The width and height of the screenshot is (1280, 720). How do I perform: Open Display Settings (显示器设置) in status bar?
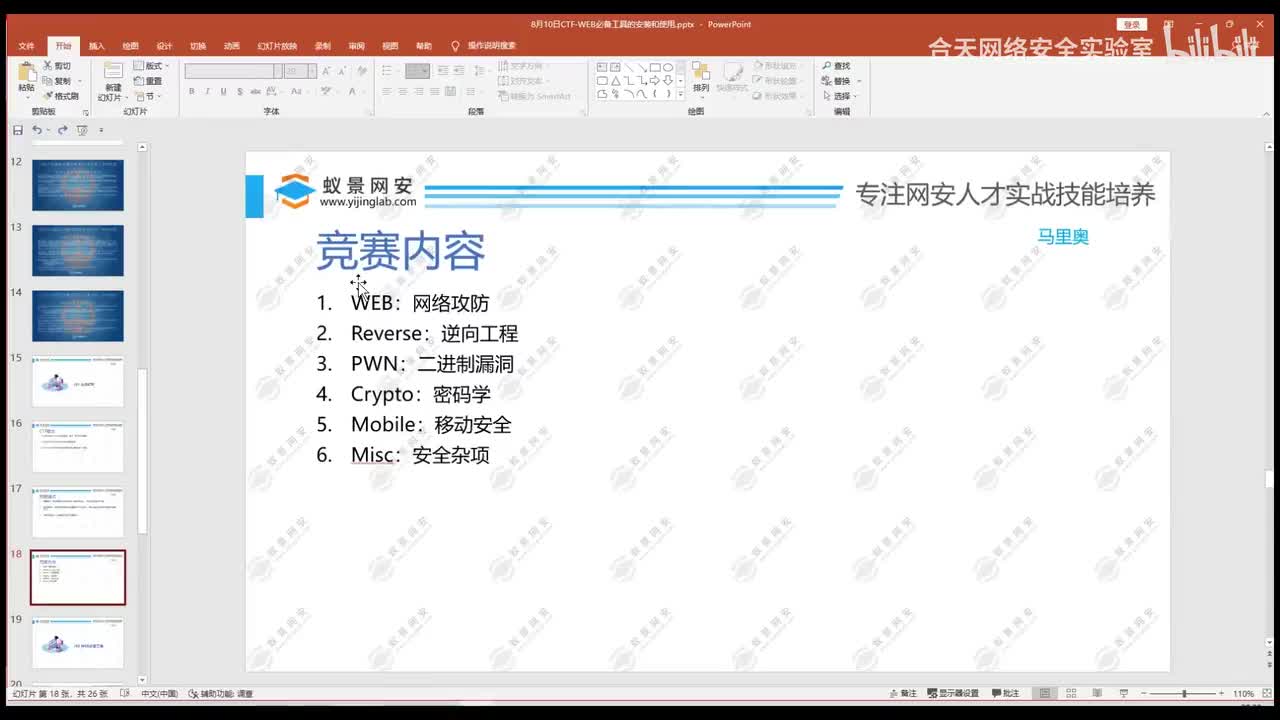[953, 693]
